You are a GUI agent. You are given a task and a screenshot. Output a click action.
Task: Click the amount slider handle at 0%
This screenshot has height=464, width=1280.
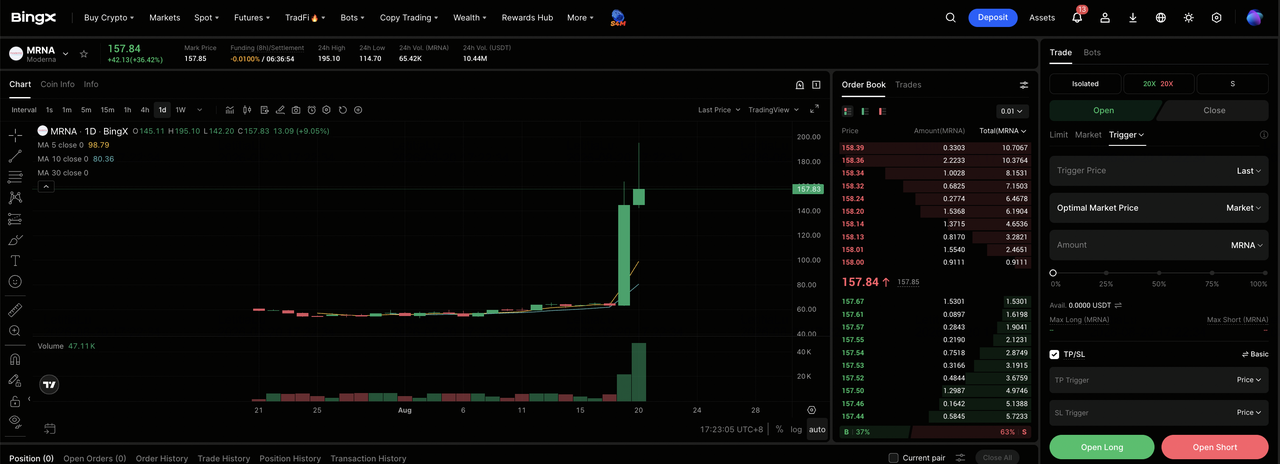tap(1053, 272)
